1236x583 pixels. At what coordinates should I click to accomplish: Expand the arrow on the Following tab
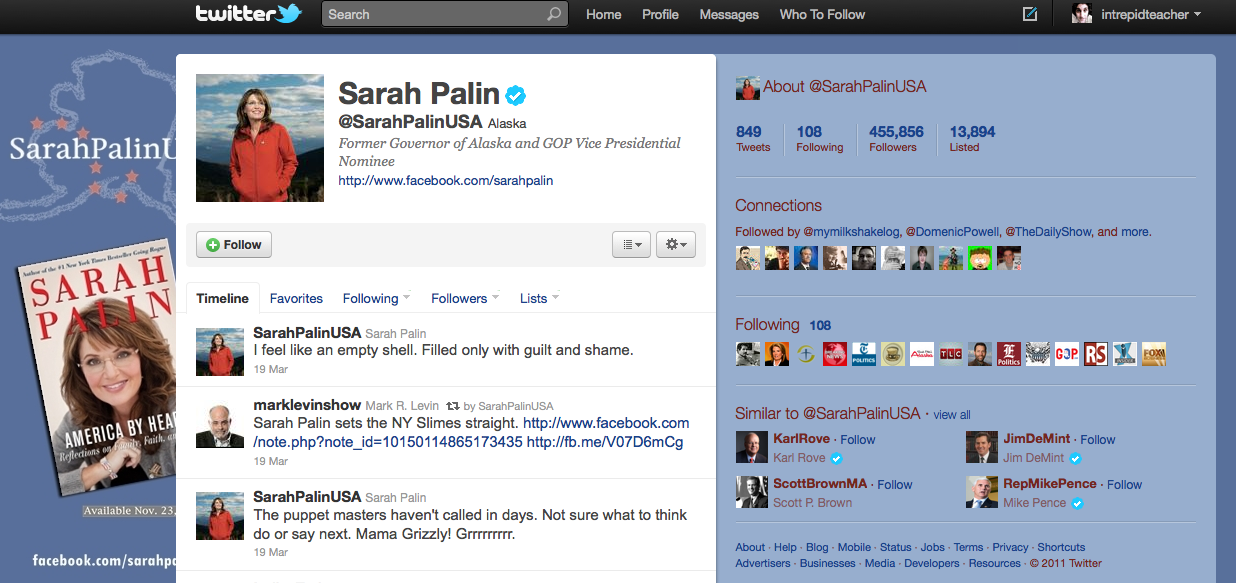pos(408,297)
